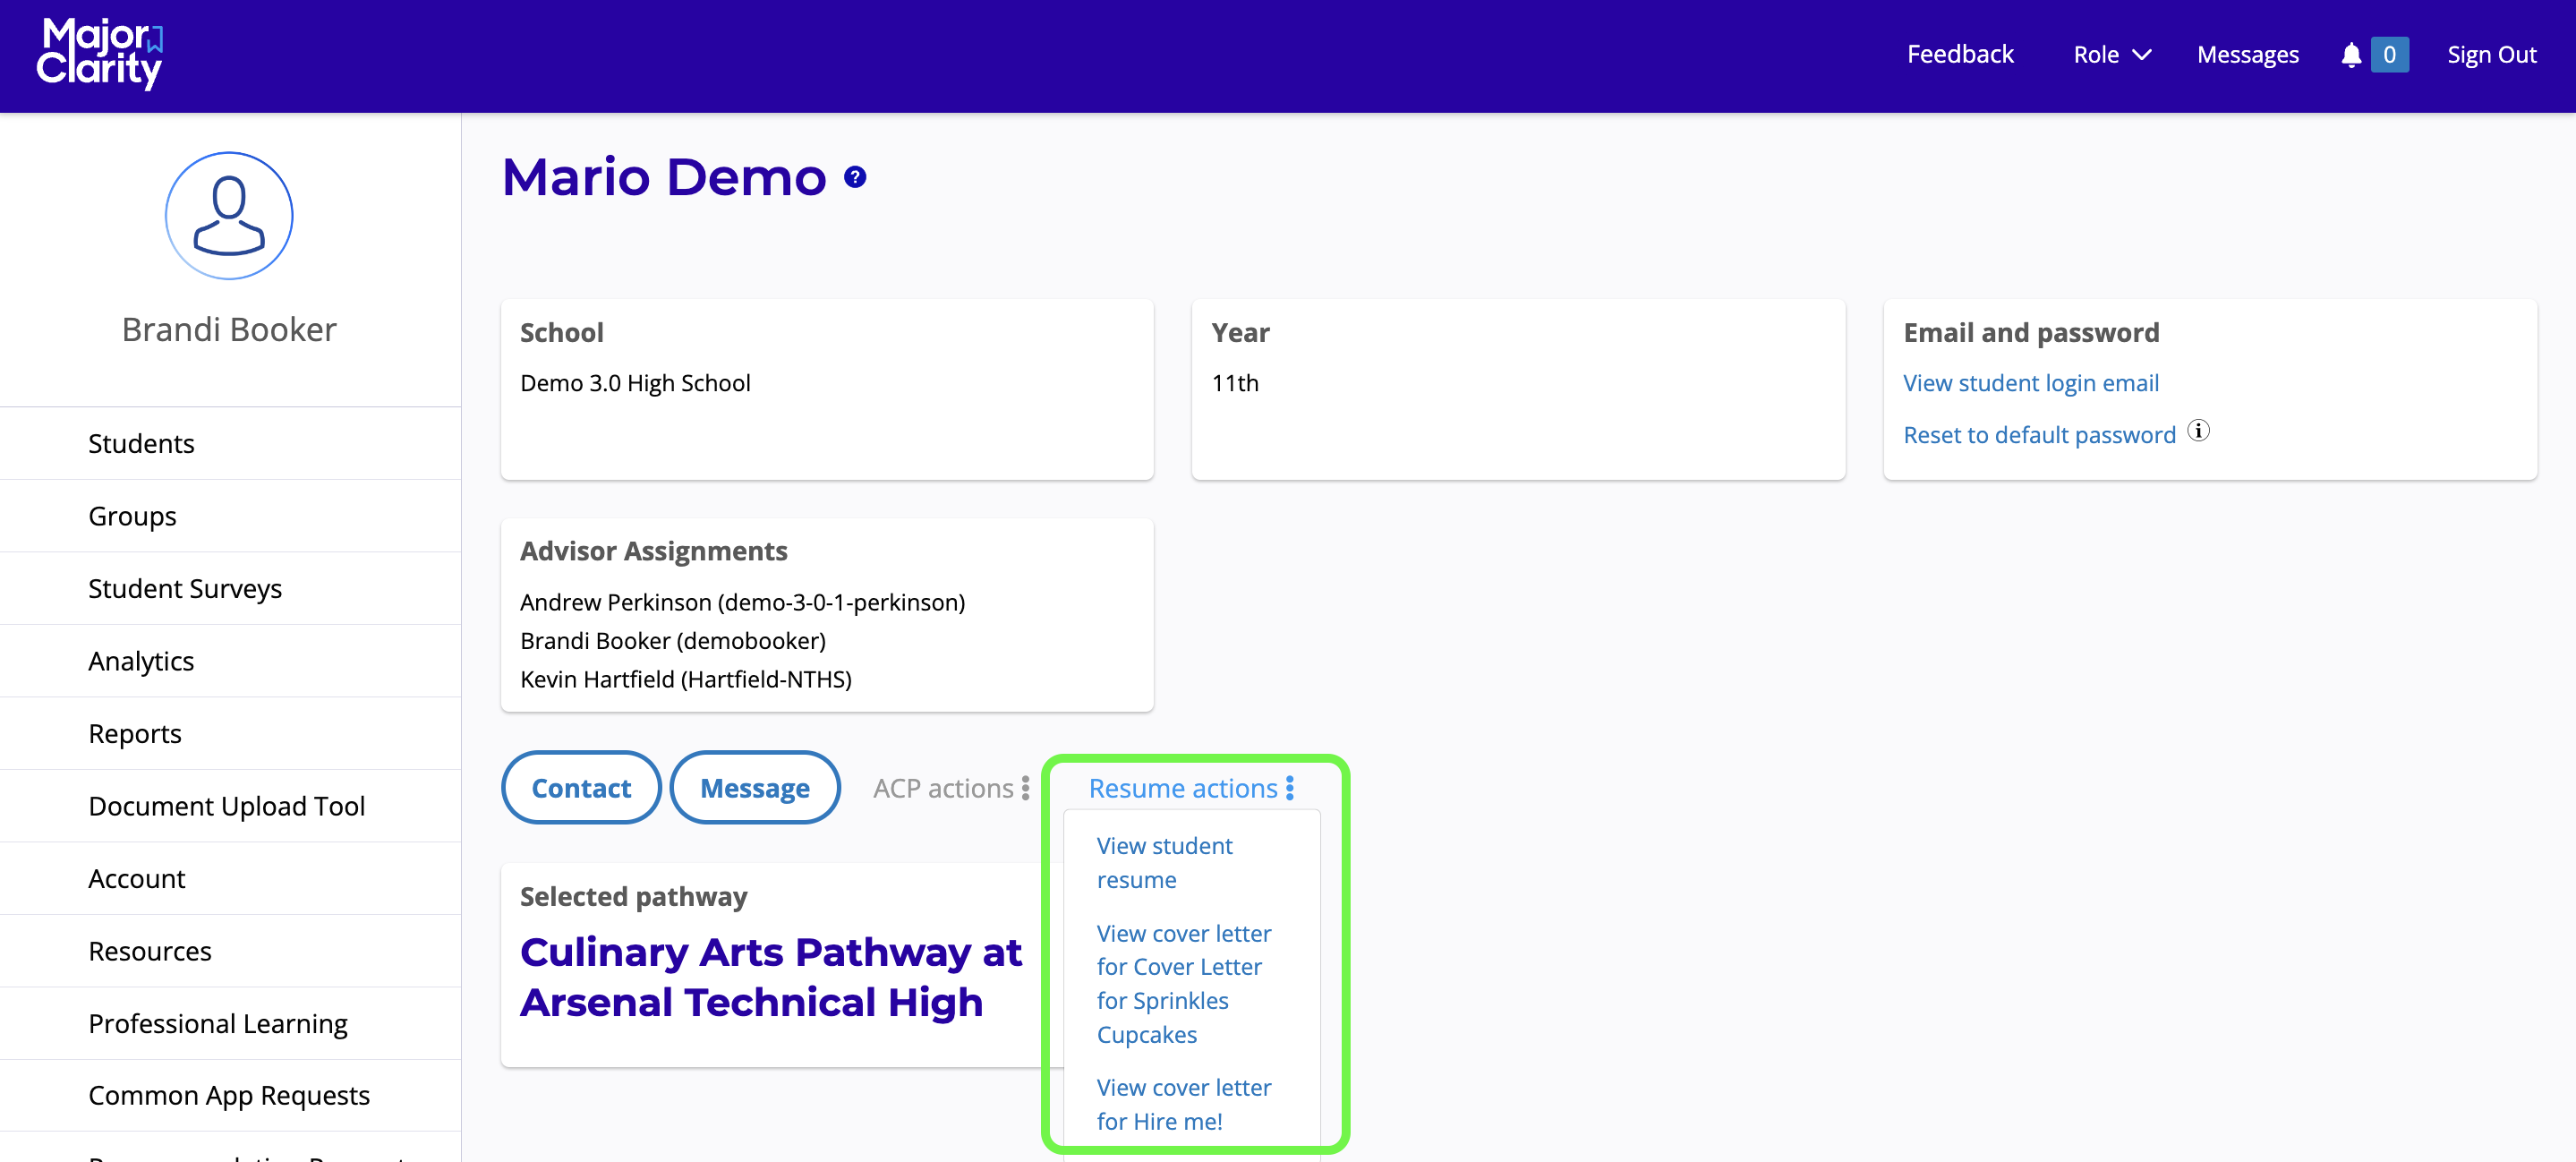Click the notification count badge
Image resolution: width=2576 pixels, height=1162 pixels.
pos(2389,55)
